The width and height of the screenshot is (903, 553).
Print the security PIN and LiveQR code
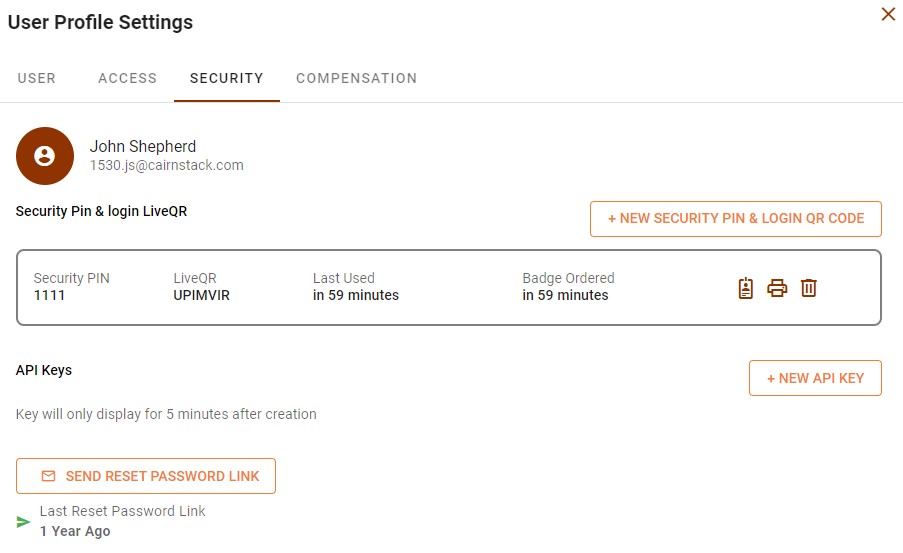coord(777,288)
